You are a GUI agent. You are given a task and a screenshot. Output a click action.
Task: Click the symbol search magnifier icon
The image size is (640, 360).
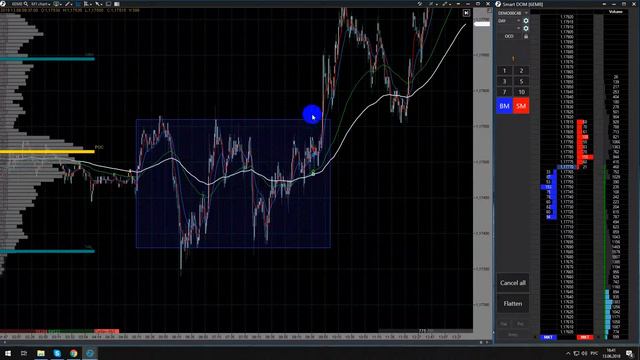pos(26,4)
